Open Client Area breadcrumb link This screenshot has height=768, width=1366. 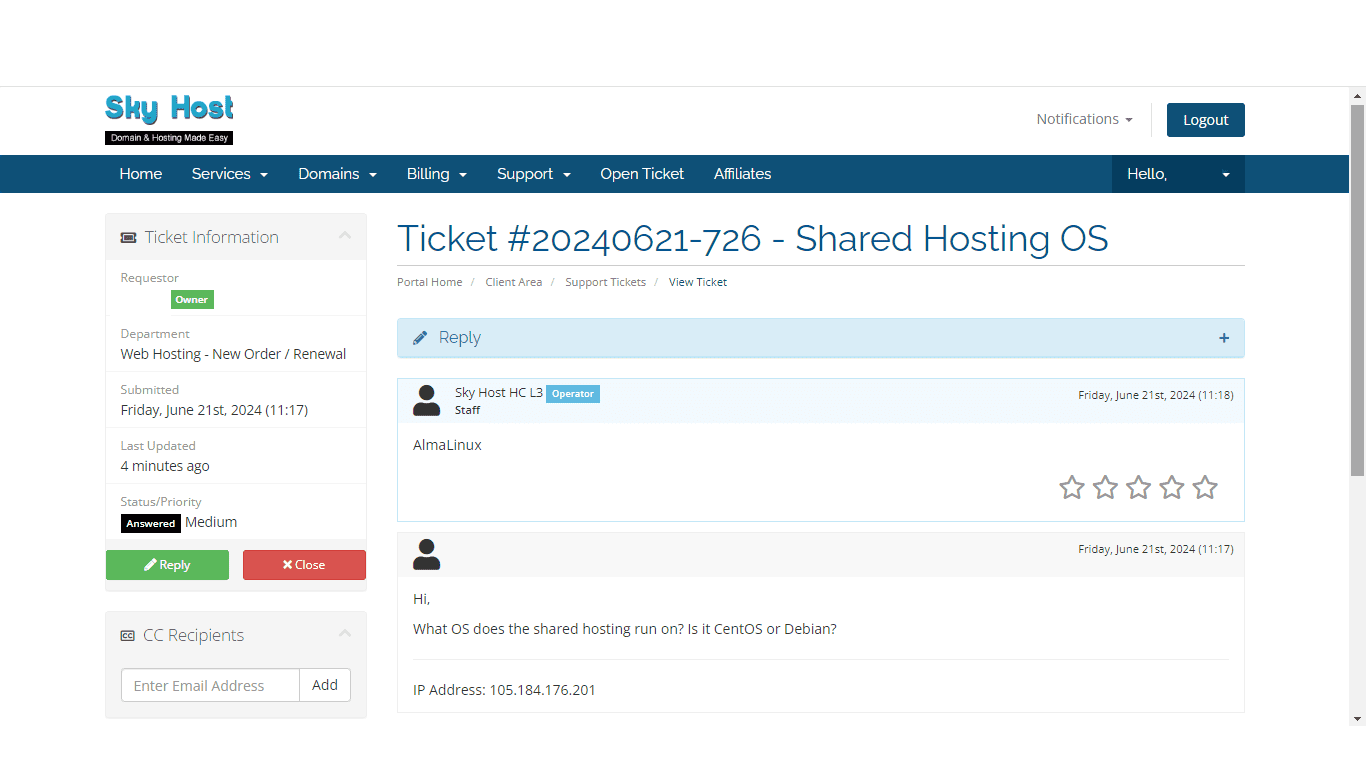tap(514, 282)
